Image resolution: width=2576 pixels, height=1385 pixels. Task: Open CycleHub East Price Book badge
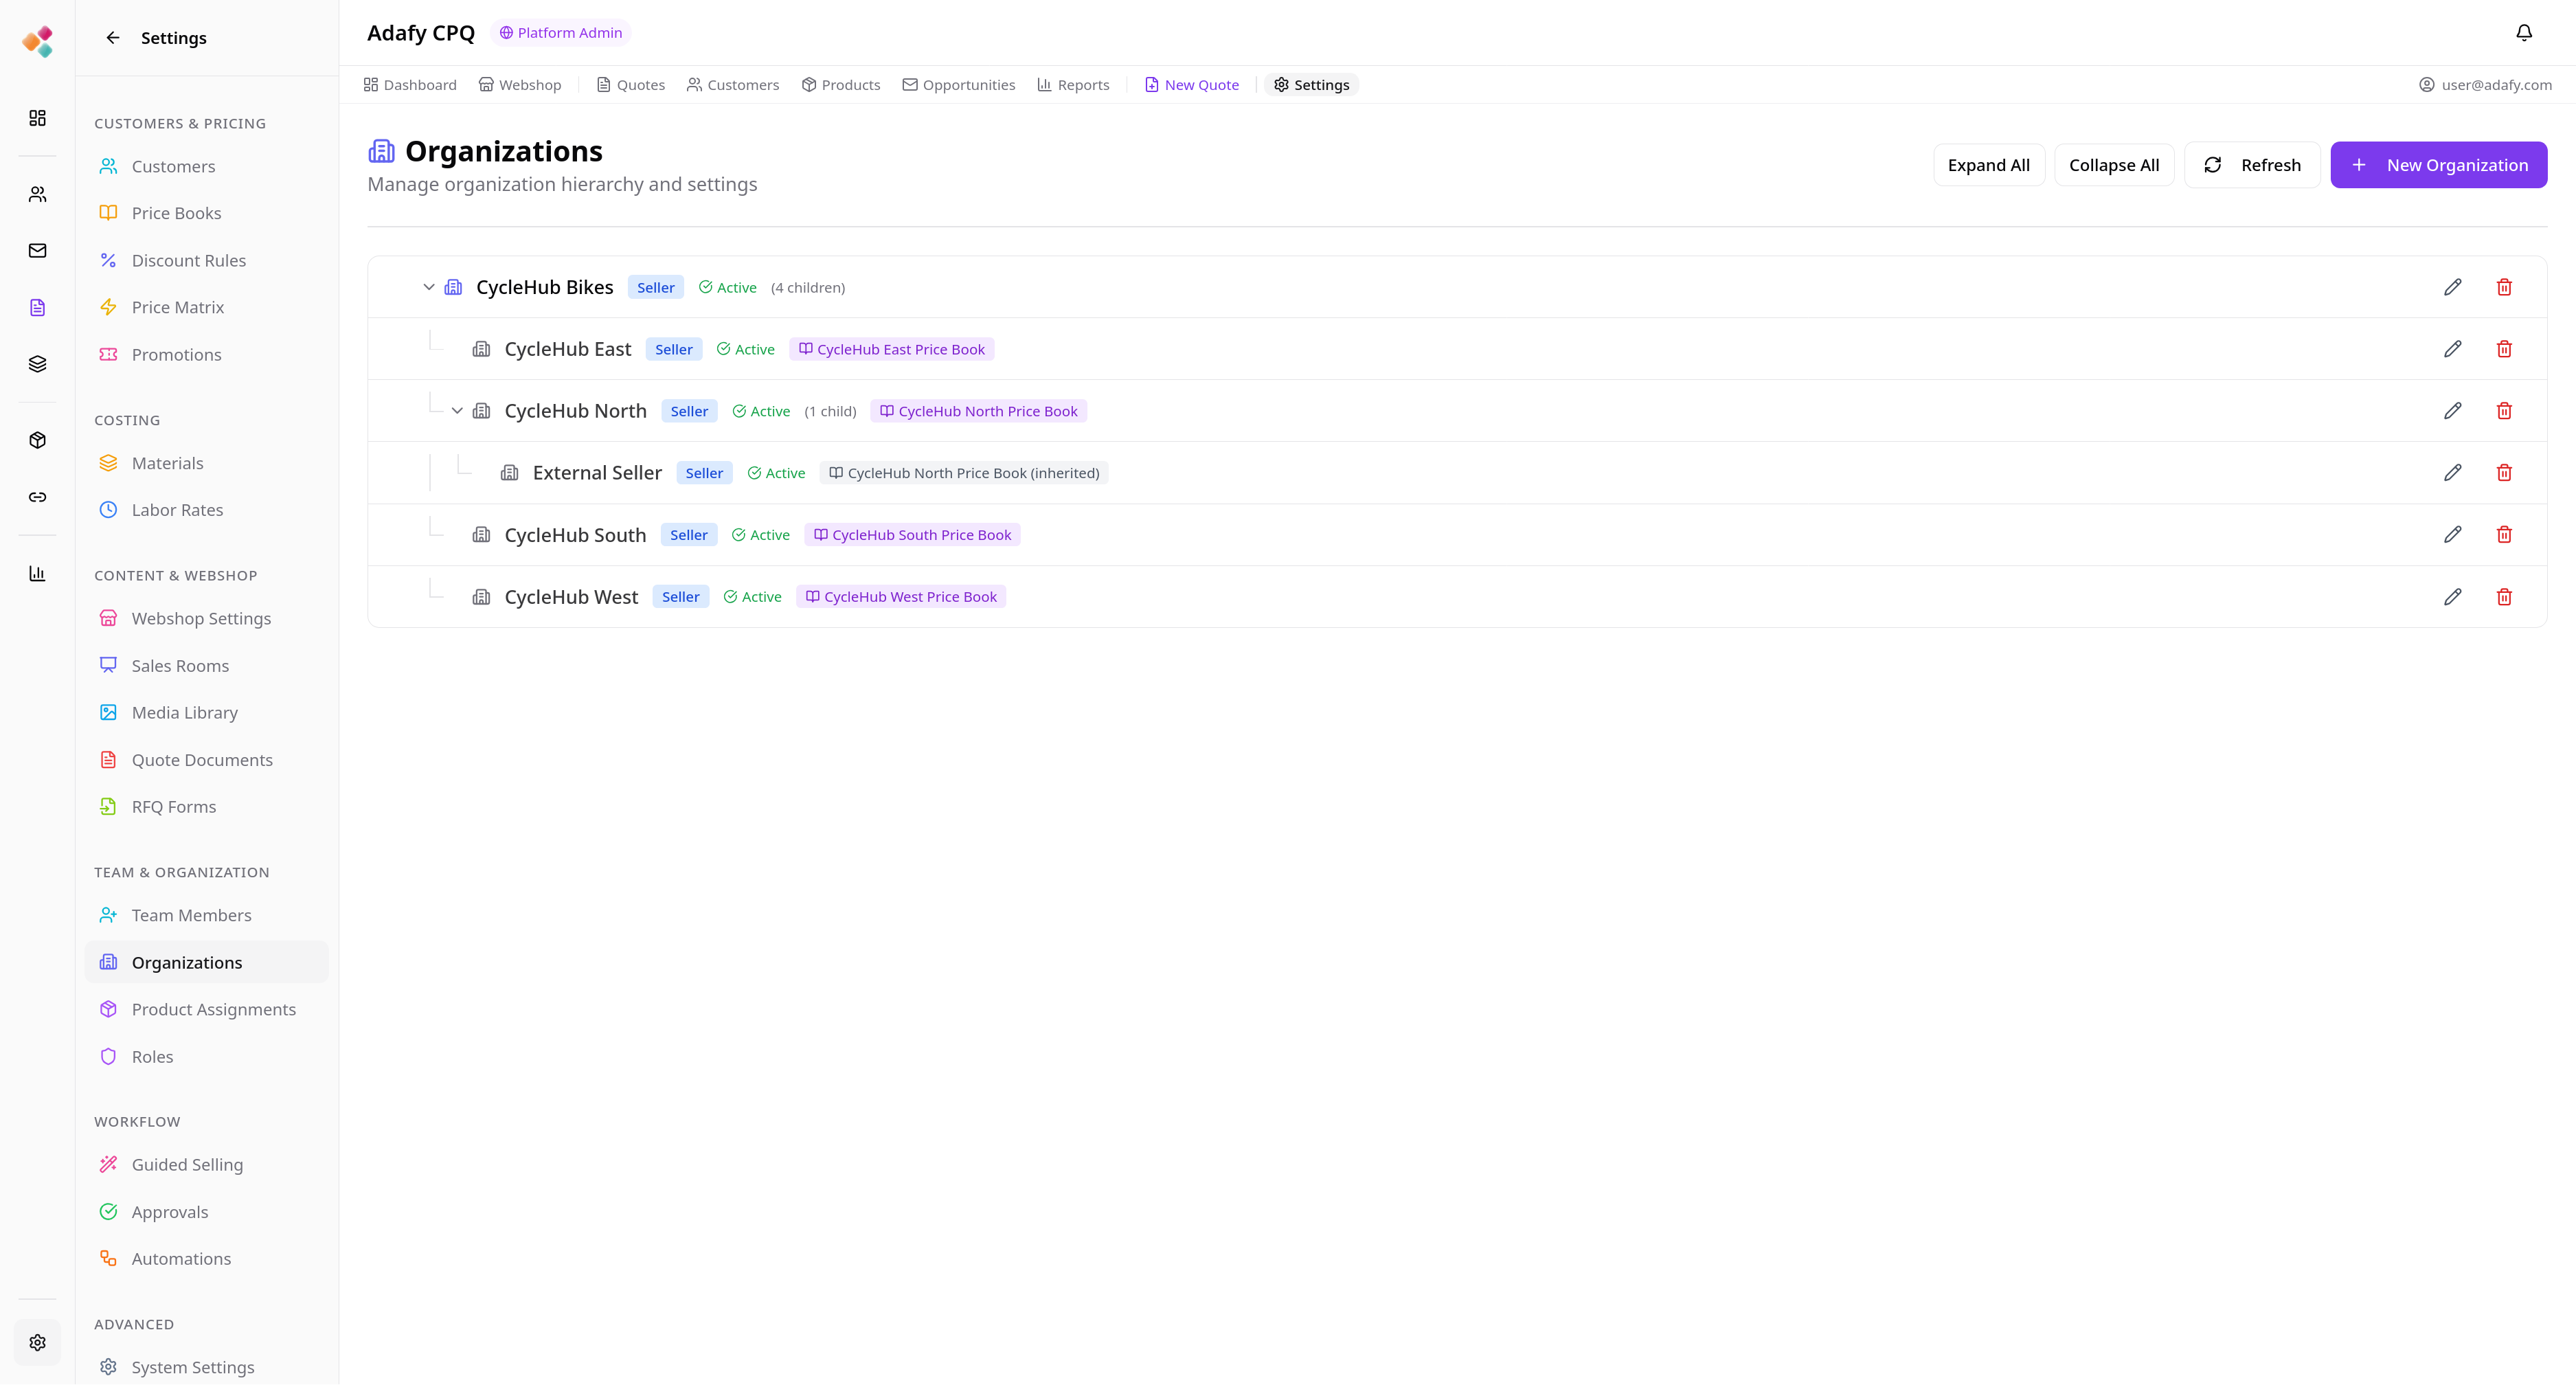click(892, 349)
